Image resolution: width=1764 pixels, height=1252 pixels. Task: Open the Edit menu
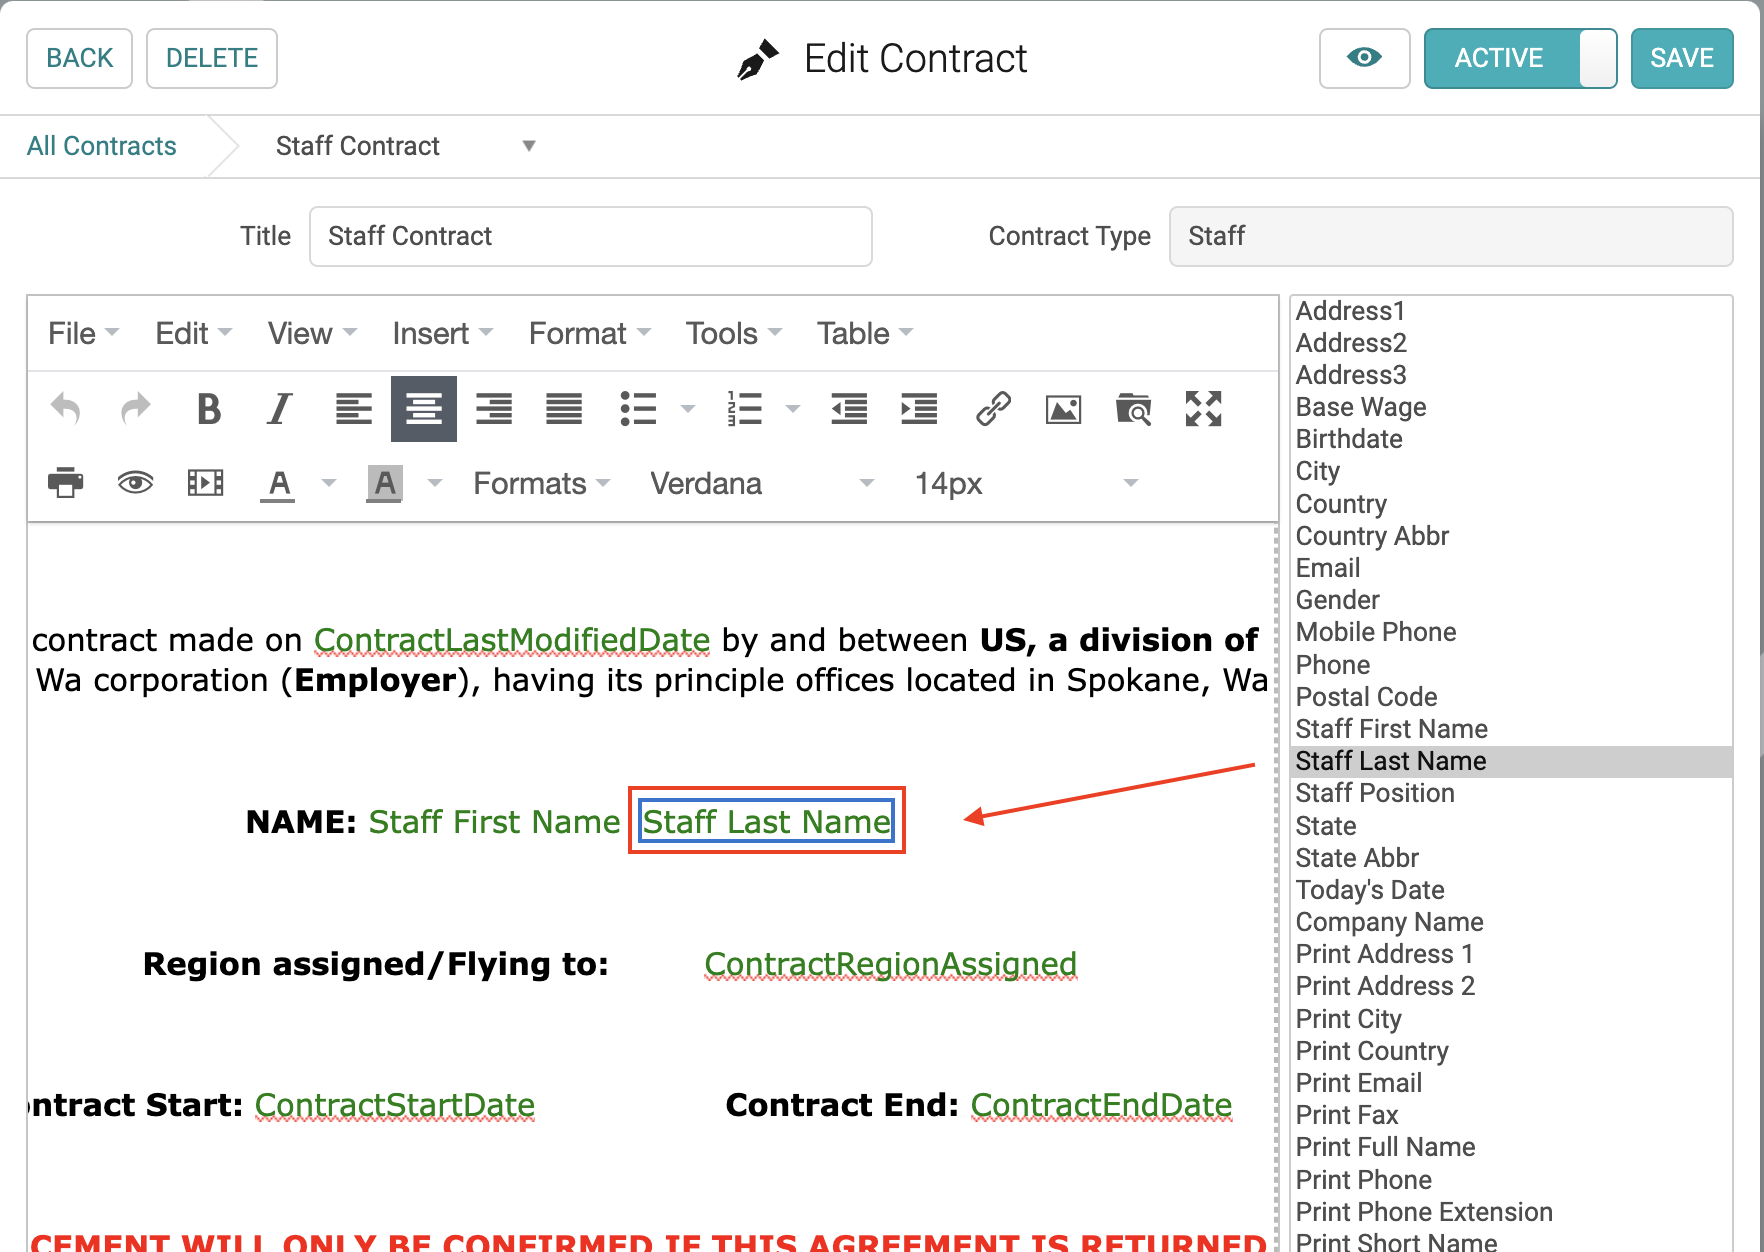pyautogui.click(x=193, y=333)
